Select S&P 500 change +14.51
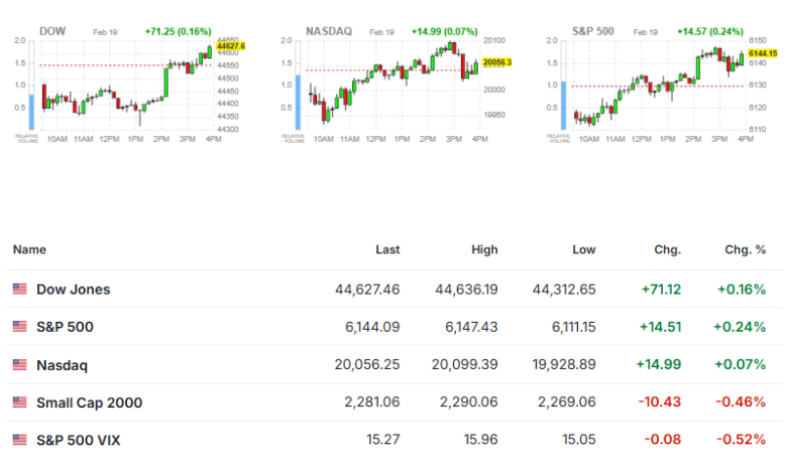The height and width of the screenshot is (465, 806). (660, 327)
